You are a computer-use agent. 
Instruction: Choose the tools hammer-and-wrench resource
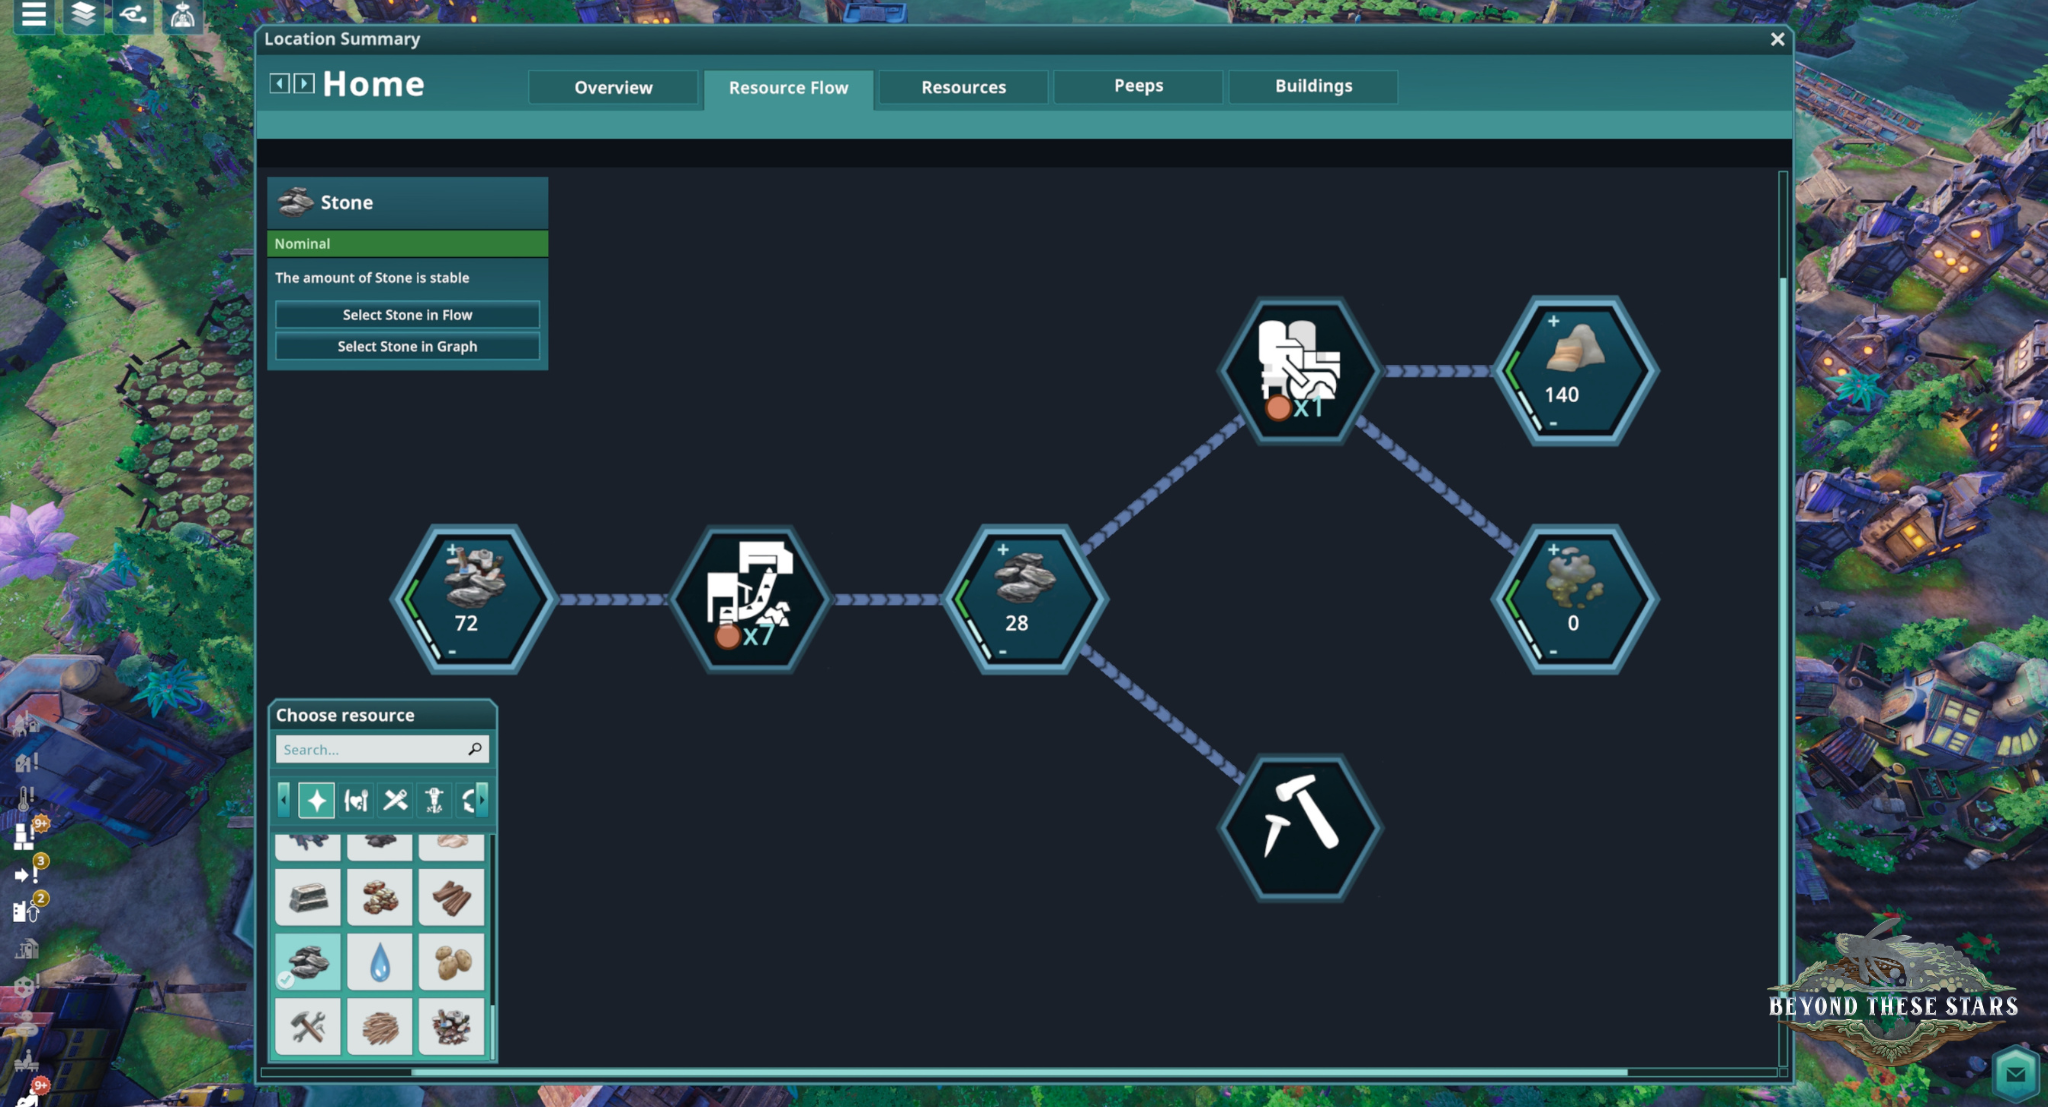(308, 1026)
